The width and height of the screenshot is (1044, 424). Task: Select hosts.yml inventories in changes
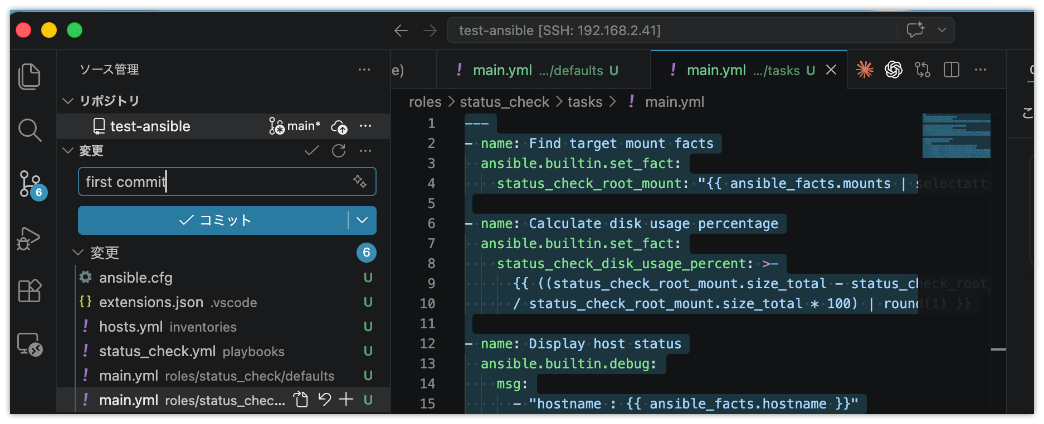[x=224, y=327]
